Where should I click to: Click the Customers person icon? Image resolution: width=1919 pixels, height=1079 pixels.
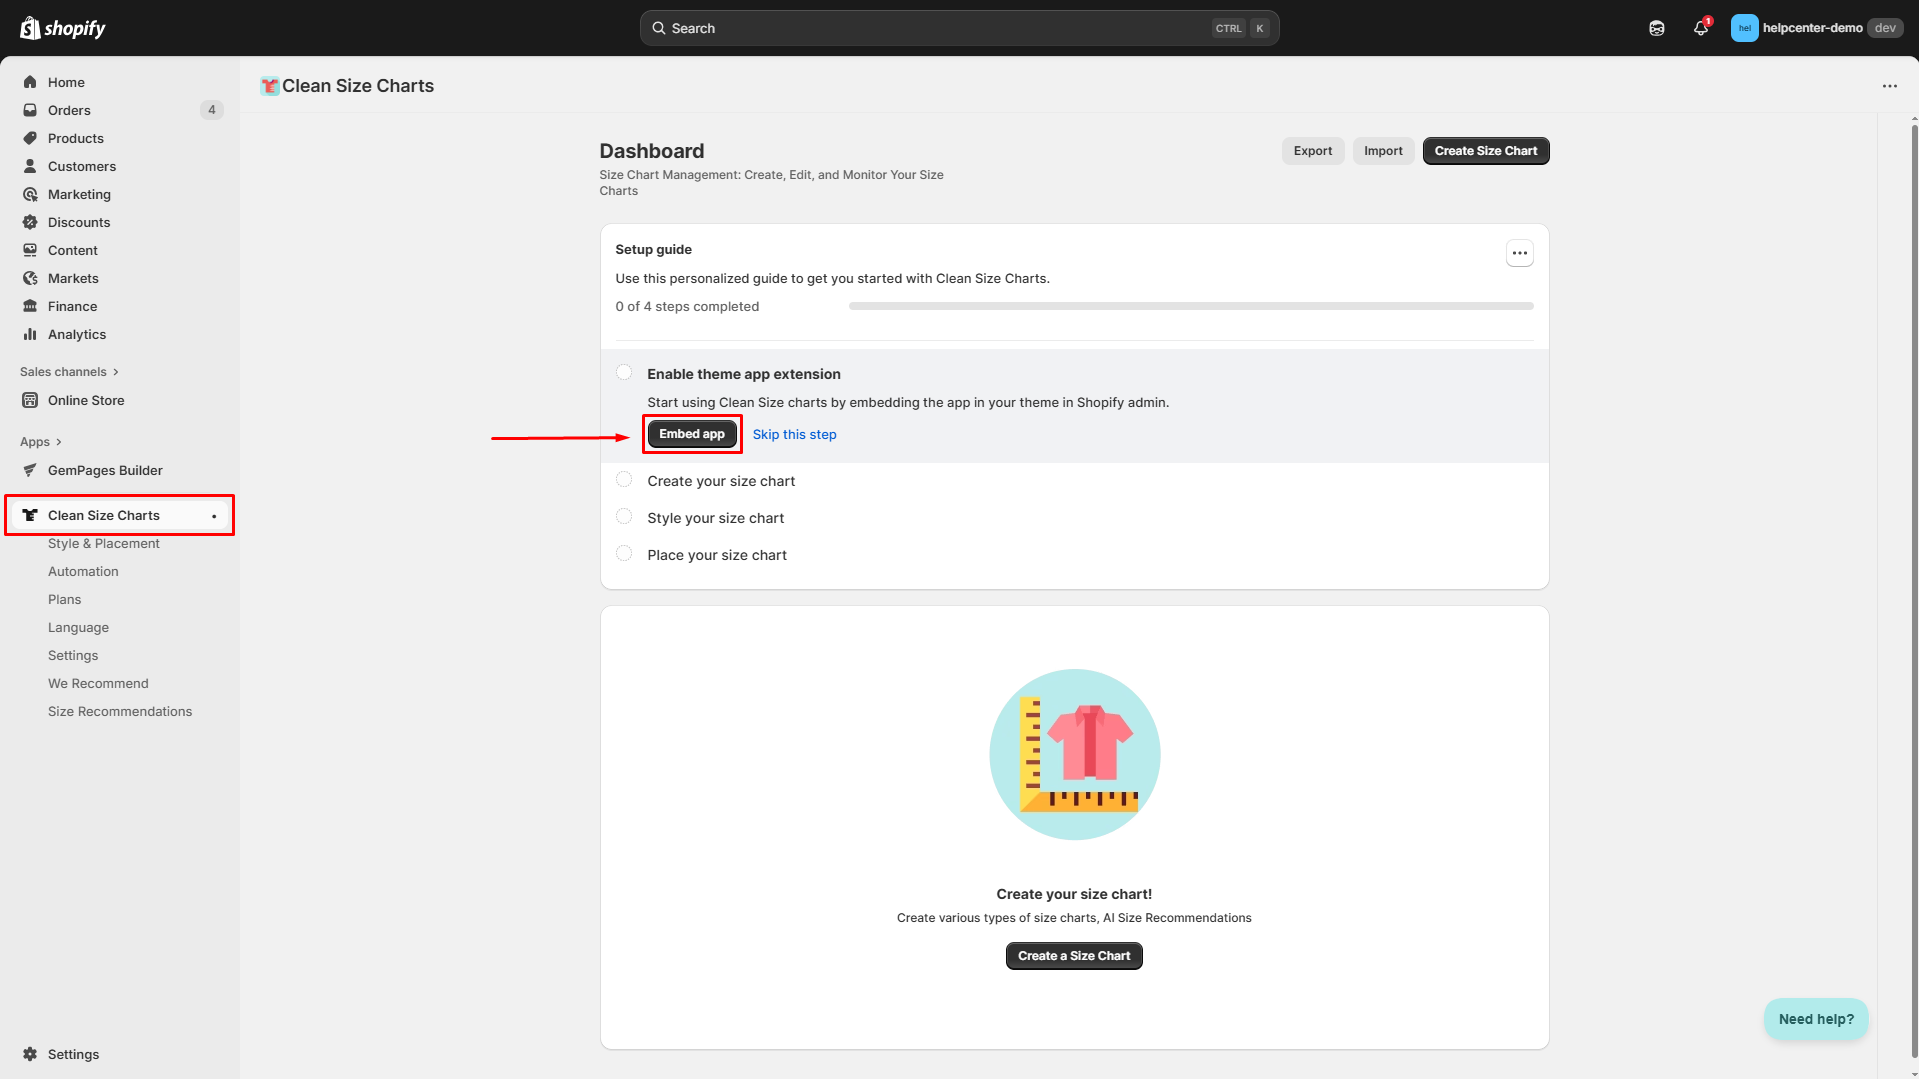click(x=30, y=166)
